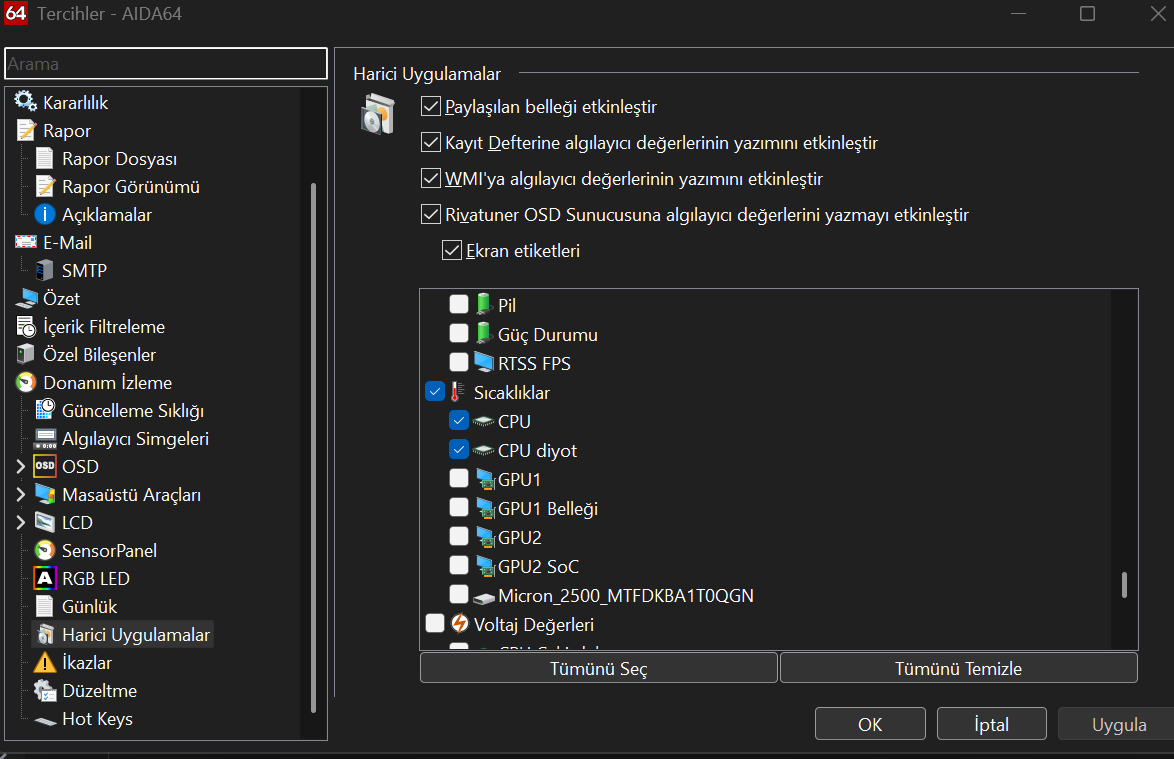The height and width of the screenshot is (759, 1174).
Task: Click the OSD icon in tree
Action: pos(45,466)
